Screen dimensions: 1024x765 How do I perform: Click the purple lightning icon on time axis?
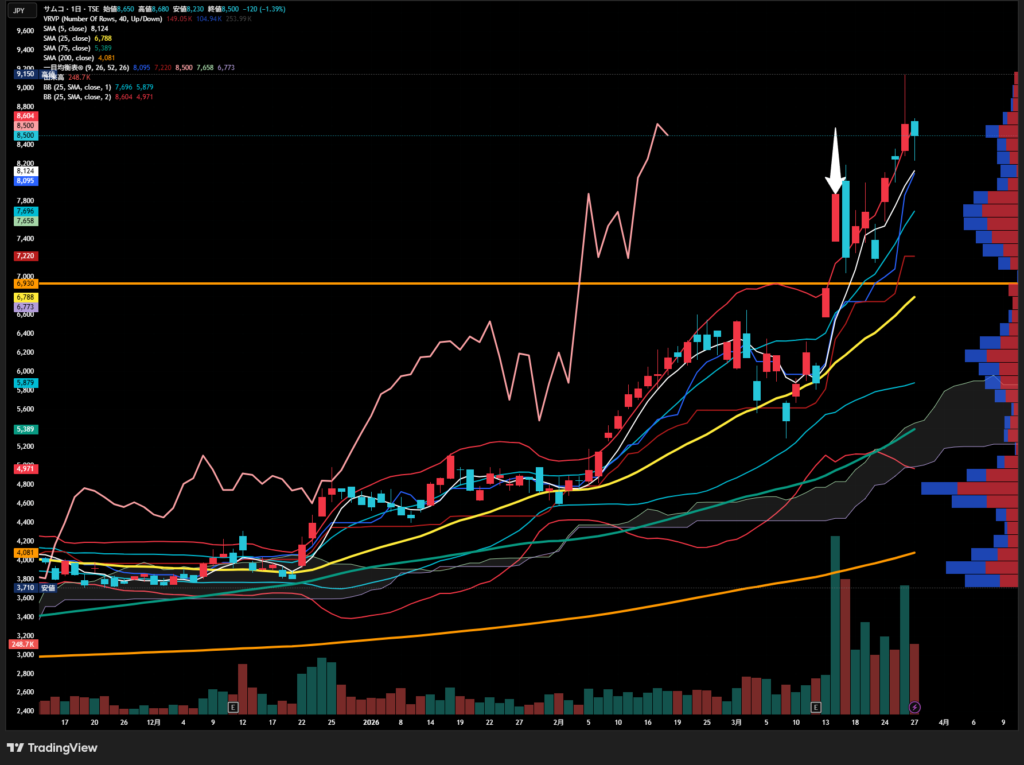click(915, 707)
